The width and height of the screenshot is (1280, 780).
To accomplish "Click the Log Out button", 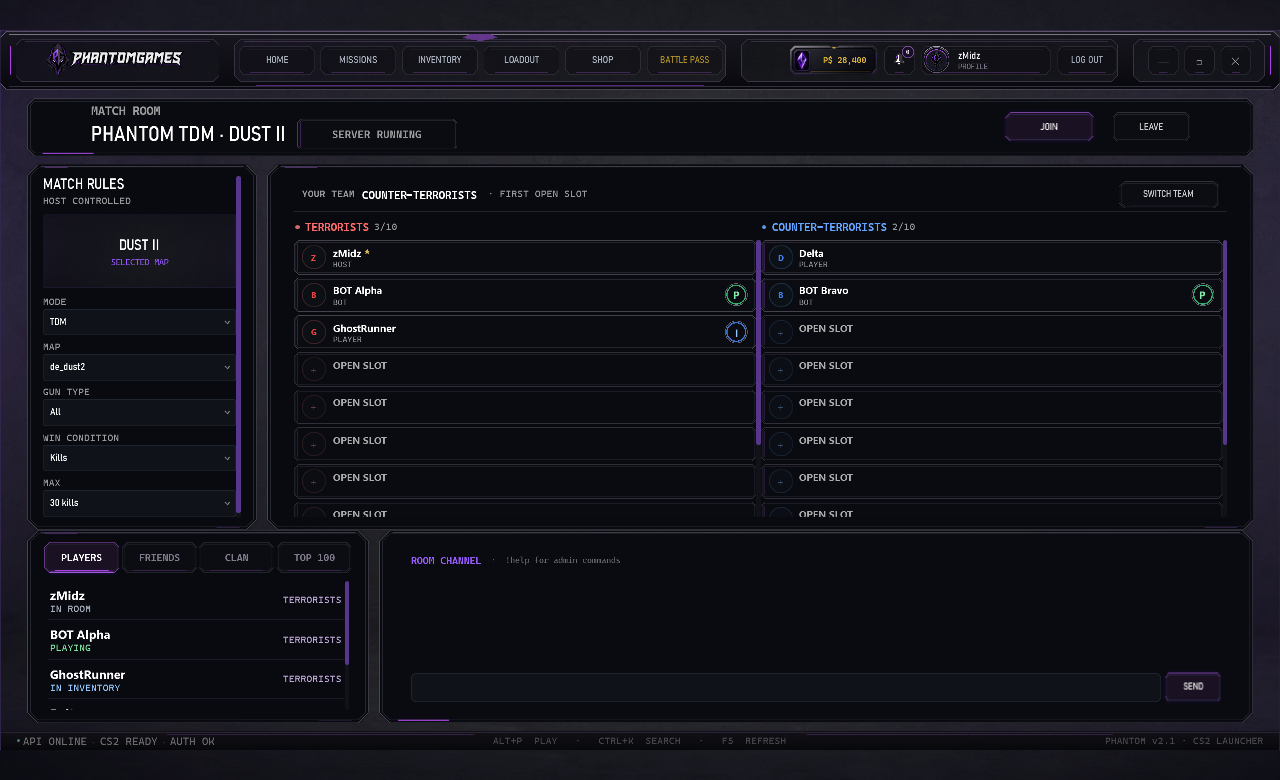I will point(1087,60).
